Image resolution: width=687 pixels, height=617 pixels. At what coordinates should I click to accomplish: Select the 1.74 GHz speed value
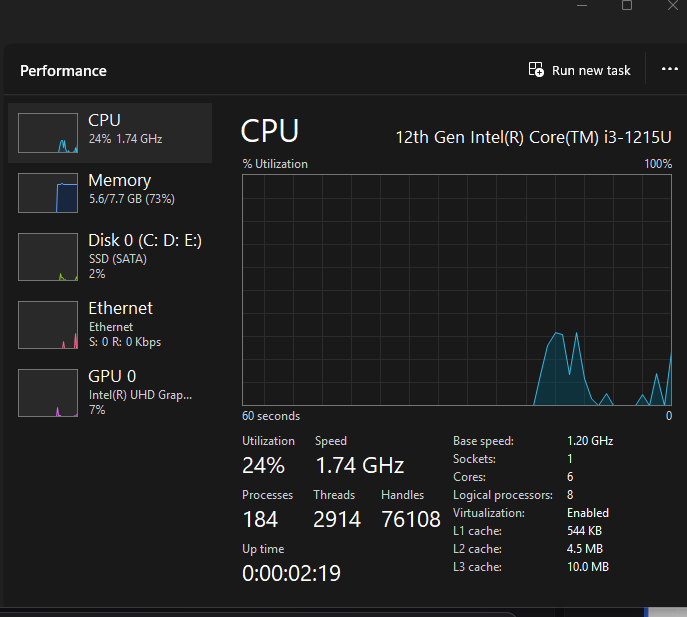[x=359, y=465]
